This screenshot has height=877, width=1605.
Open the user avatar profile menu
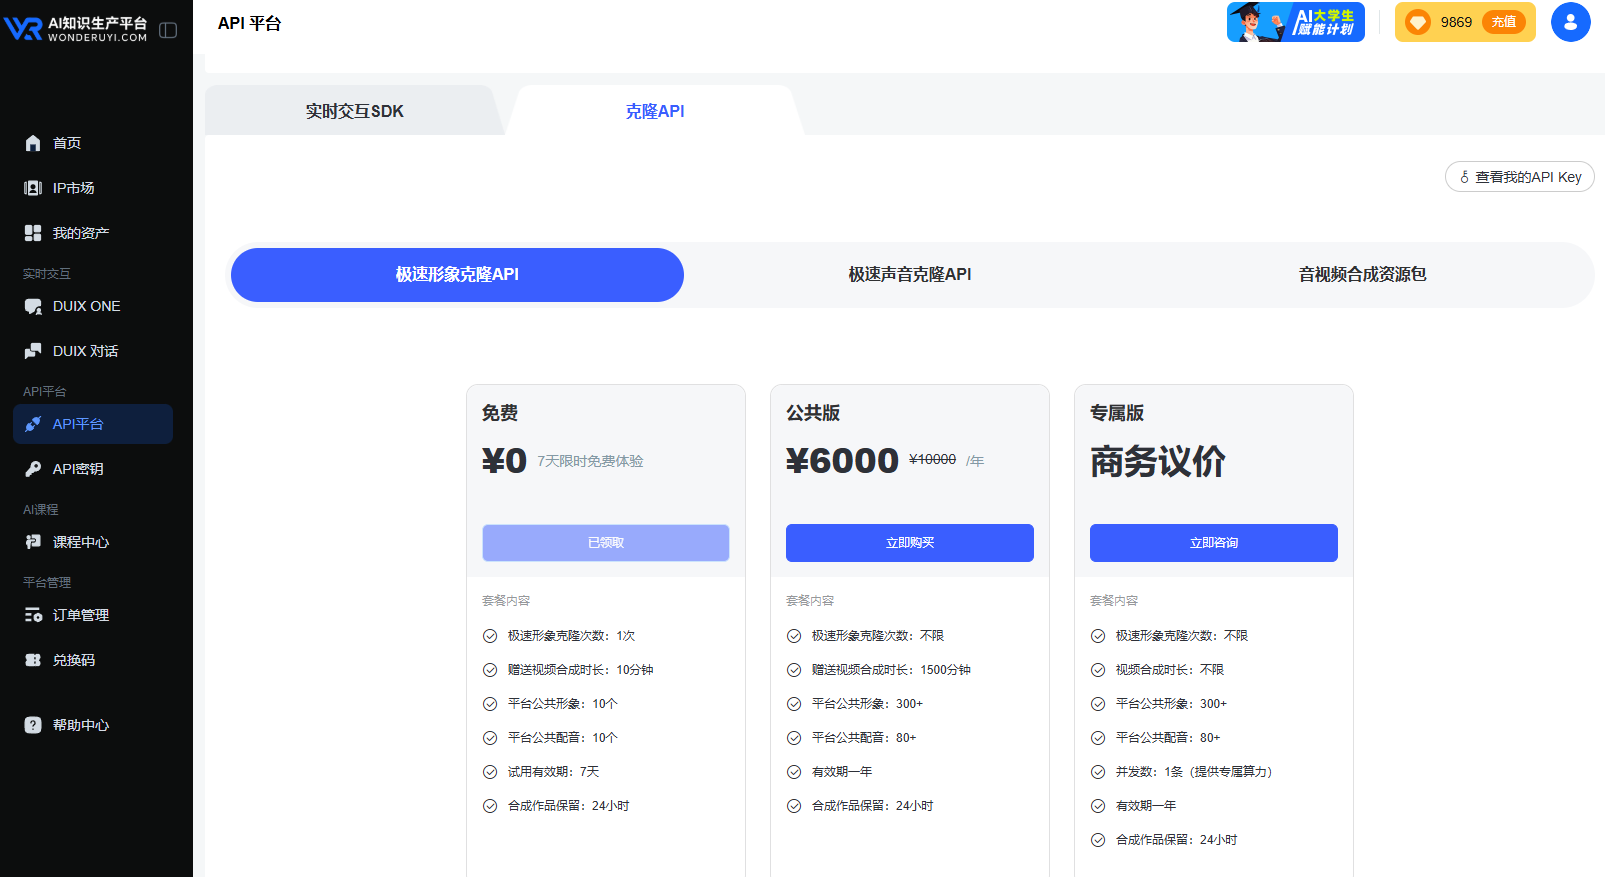(x=1570, y=22)
